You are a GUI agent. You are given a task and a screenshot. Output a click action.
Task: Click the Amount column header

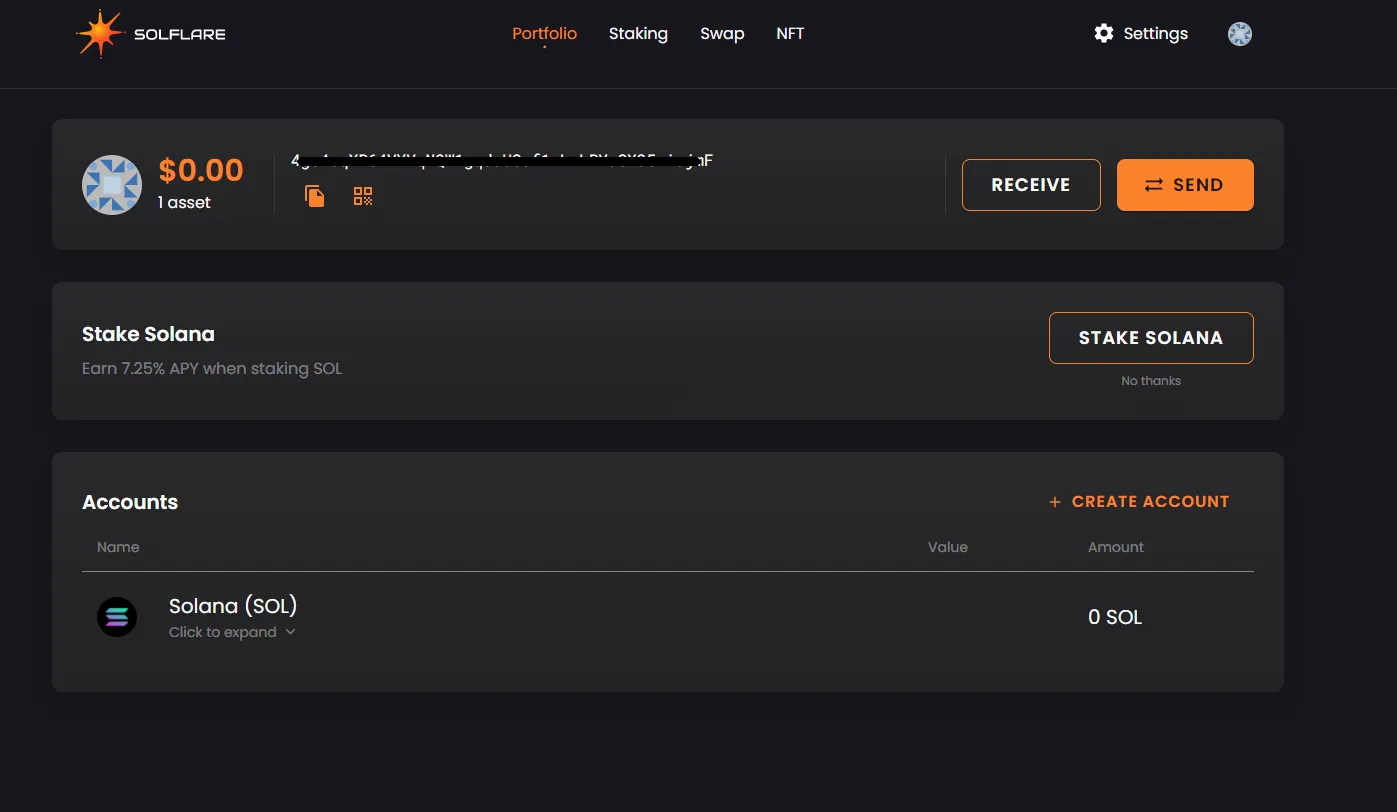pyautogui.click(x=1116, y=547)
